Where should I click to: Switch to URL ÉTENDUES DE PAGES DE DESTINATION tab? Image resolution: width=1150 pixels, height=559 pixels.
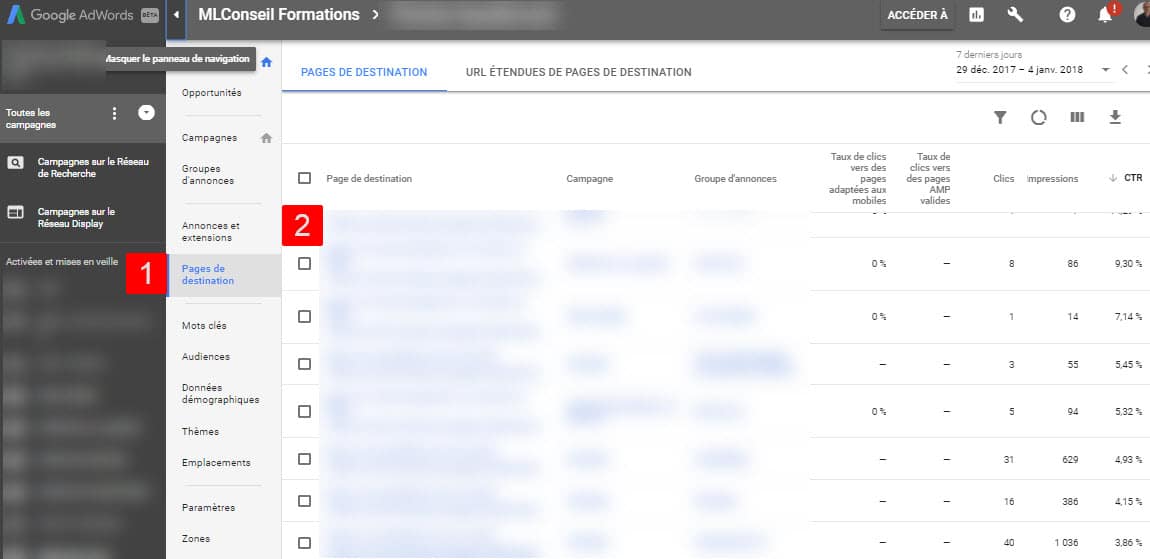point(579,72)
